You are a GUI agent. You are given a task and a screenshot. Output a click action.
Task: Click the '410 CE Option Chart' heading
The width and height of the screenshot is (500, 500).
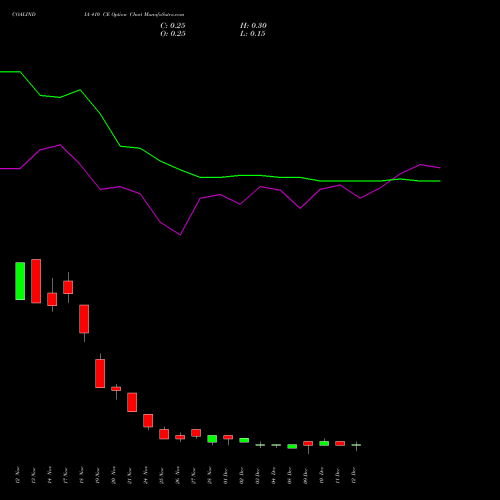pyautogui.click(x=118, y=14)
